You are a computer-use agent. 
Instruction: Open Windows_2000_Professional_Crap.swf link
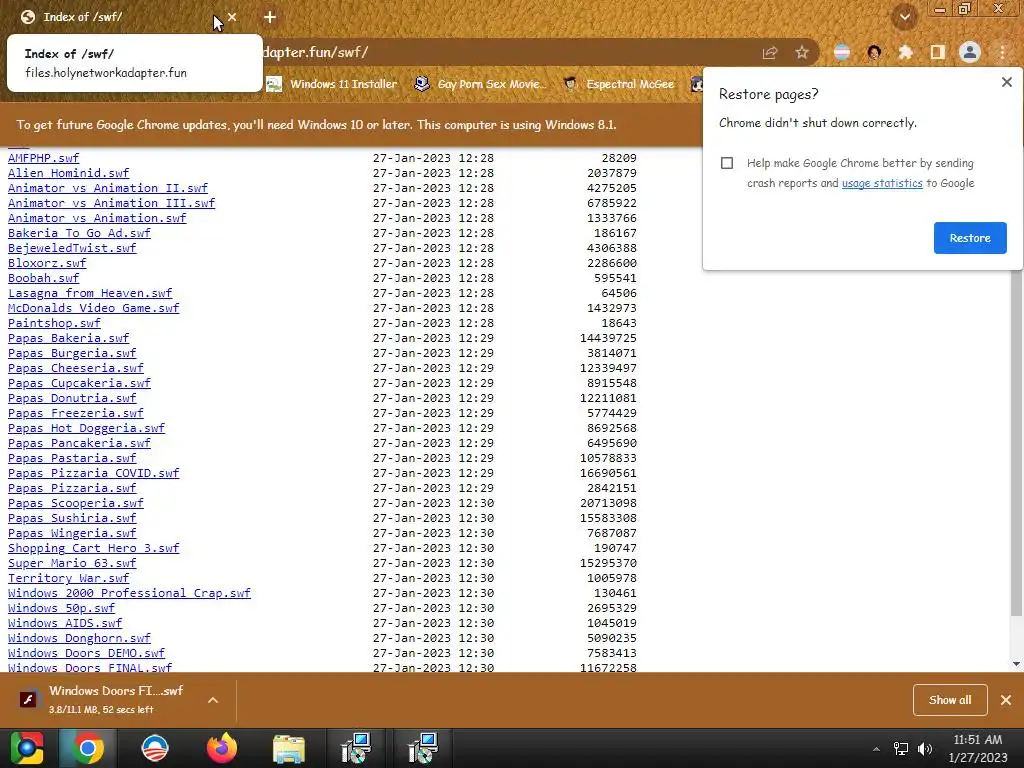point(129,594)
